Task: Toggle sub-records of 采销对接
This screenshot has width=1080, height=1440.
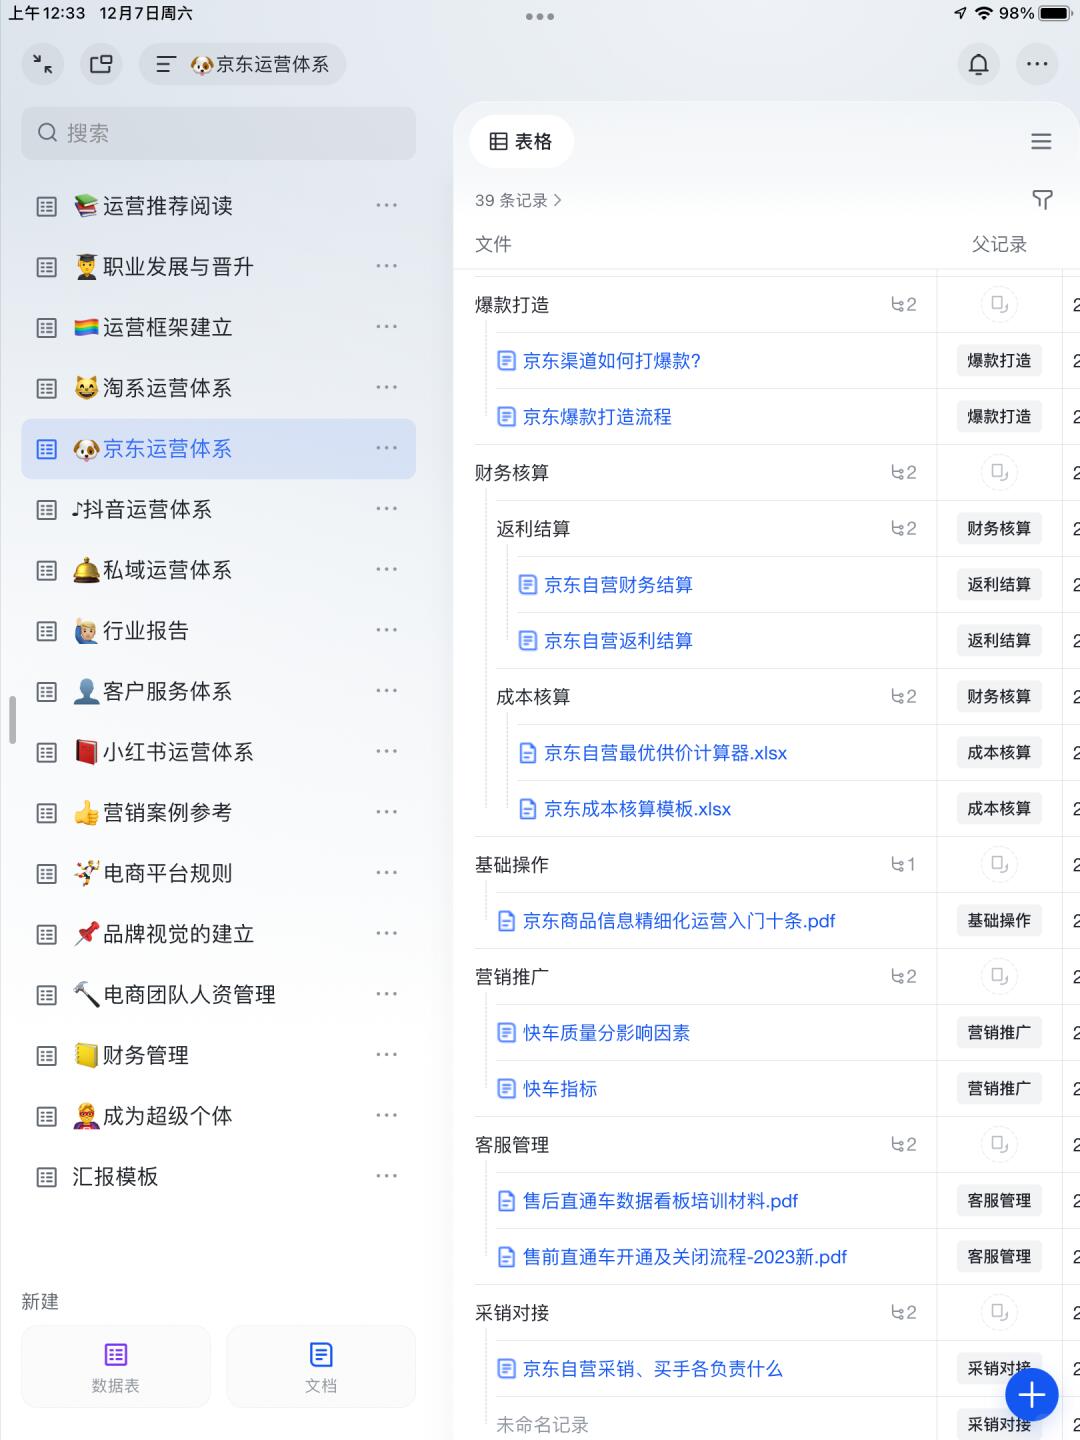Action: click(x=904, y=1313)
